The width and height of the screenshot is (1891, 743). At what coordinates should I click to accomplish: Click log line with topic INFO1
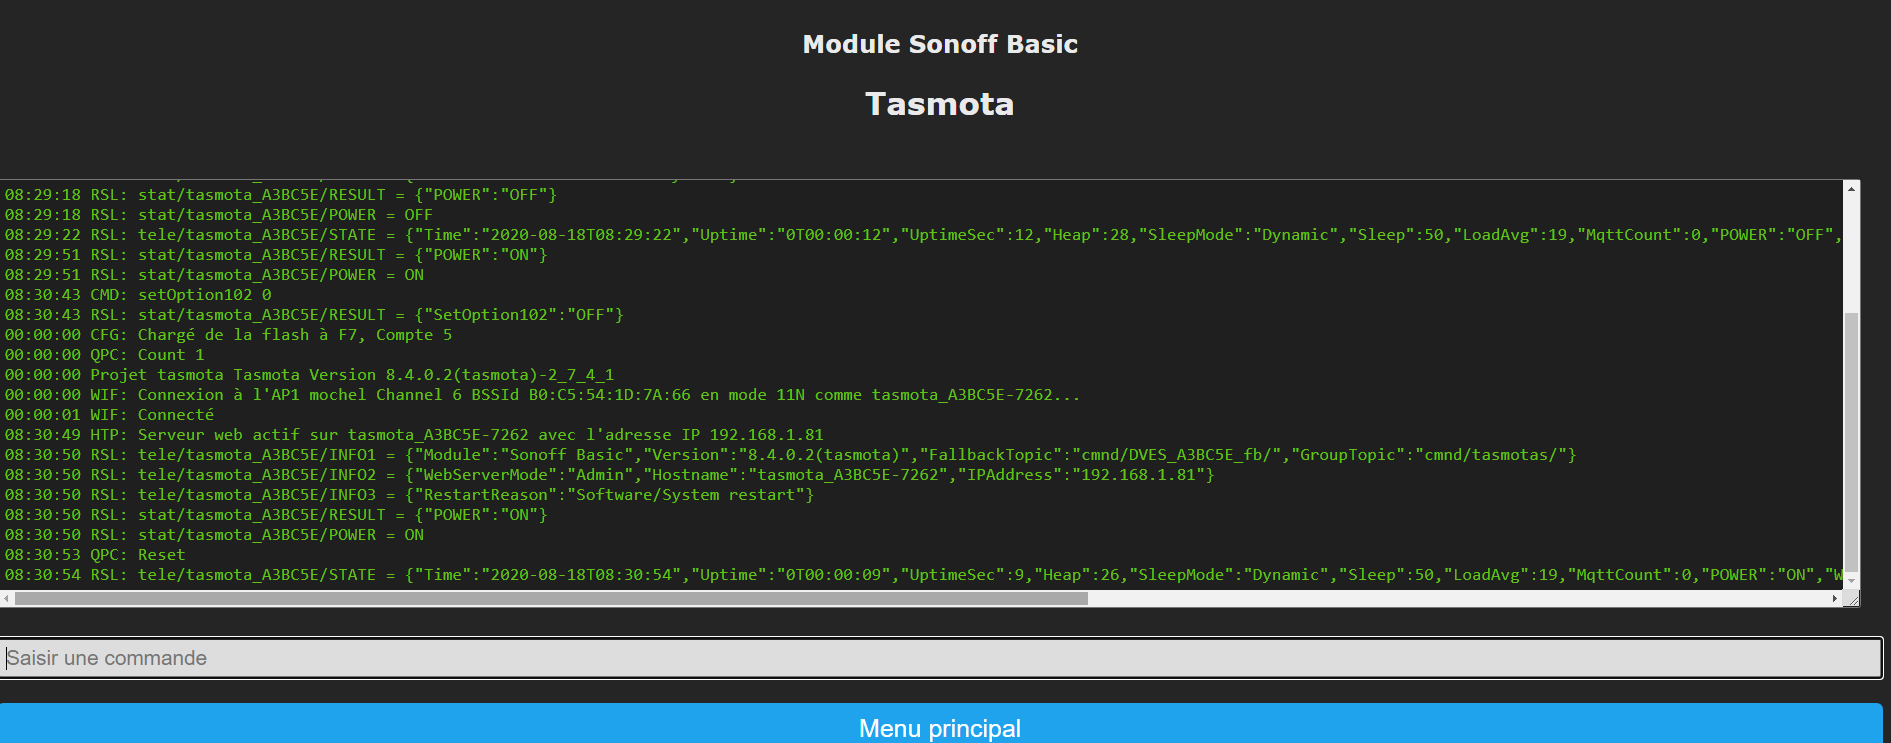point(790,454)
